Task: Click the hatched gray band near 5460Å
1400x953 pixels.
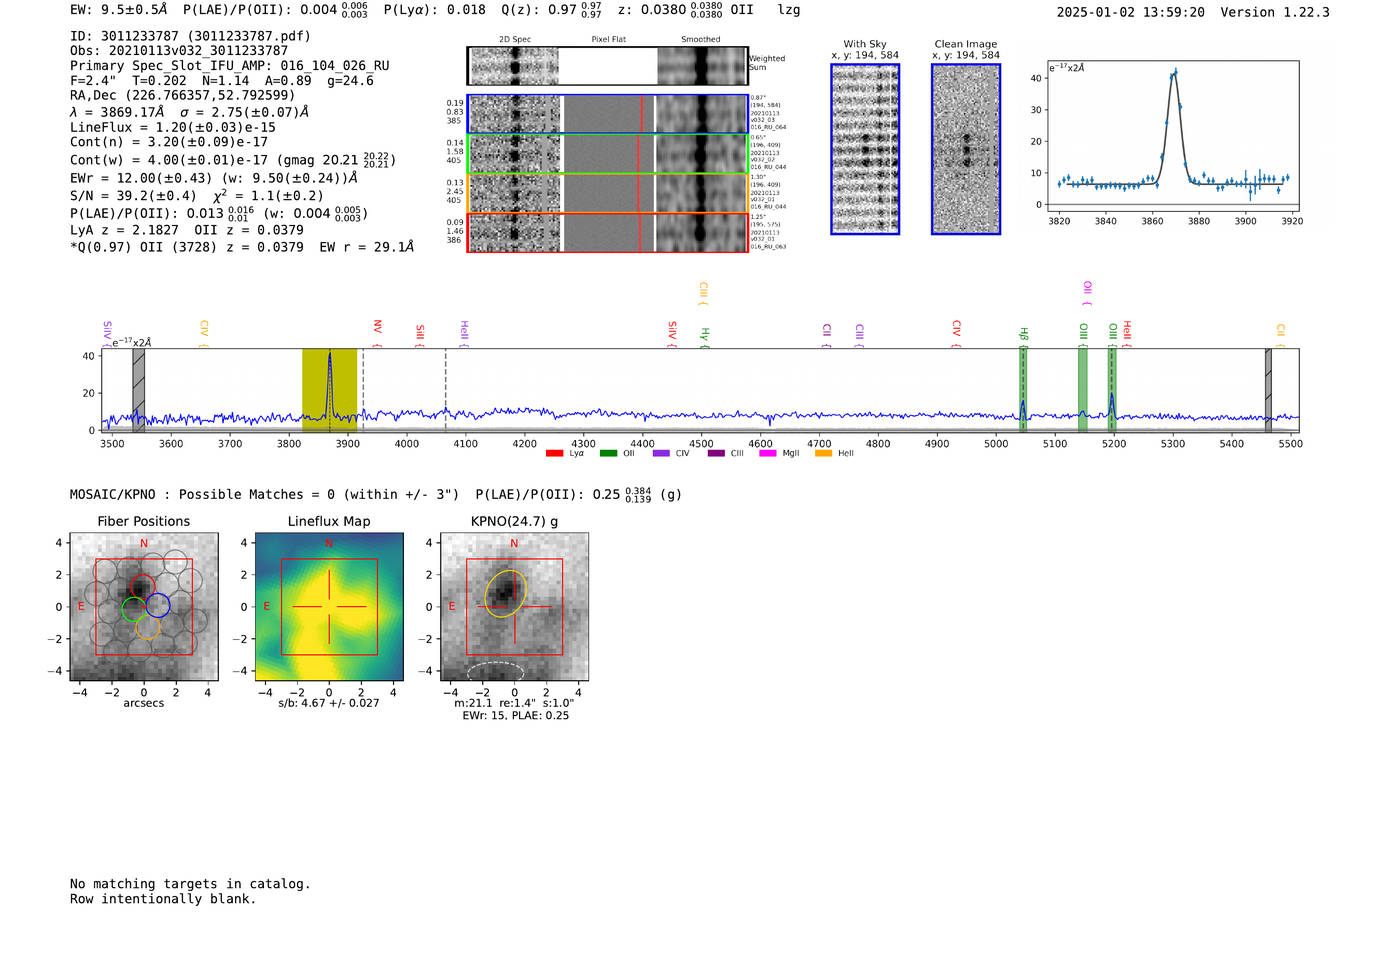Action: pyautogui.click(x=1268, y=390)
